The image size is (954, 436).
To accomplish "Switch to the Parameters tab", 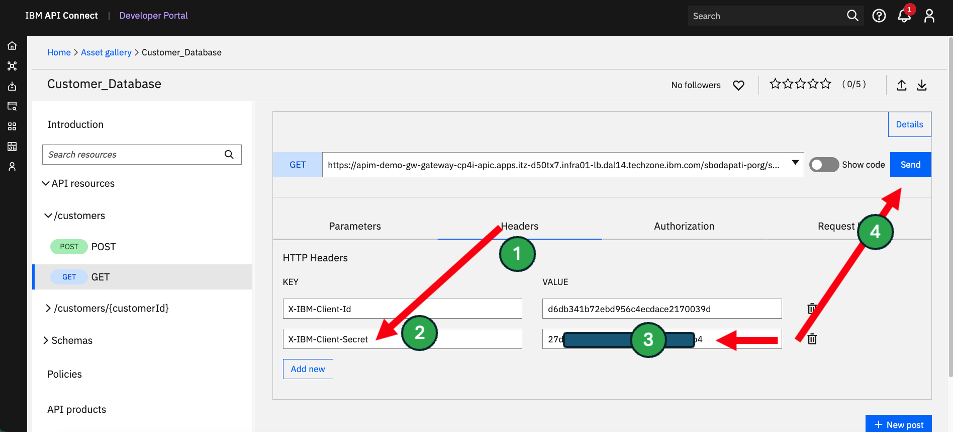I will pyautogui.click(x=355, y=226).
